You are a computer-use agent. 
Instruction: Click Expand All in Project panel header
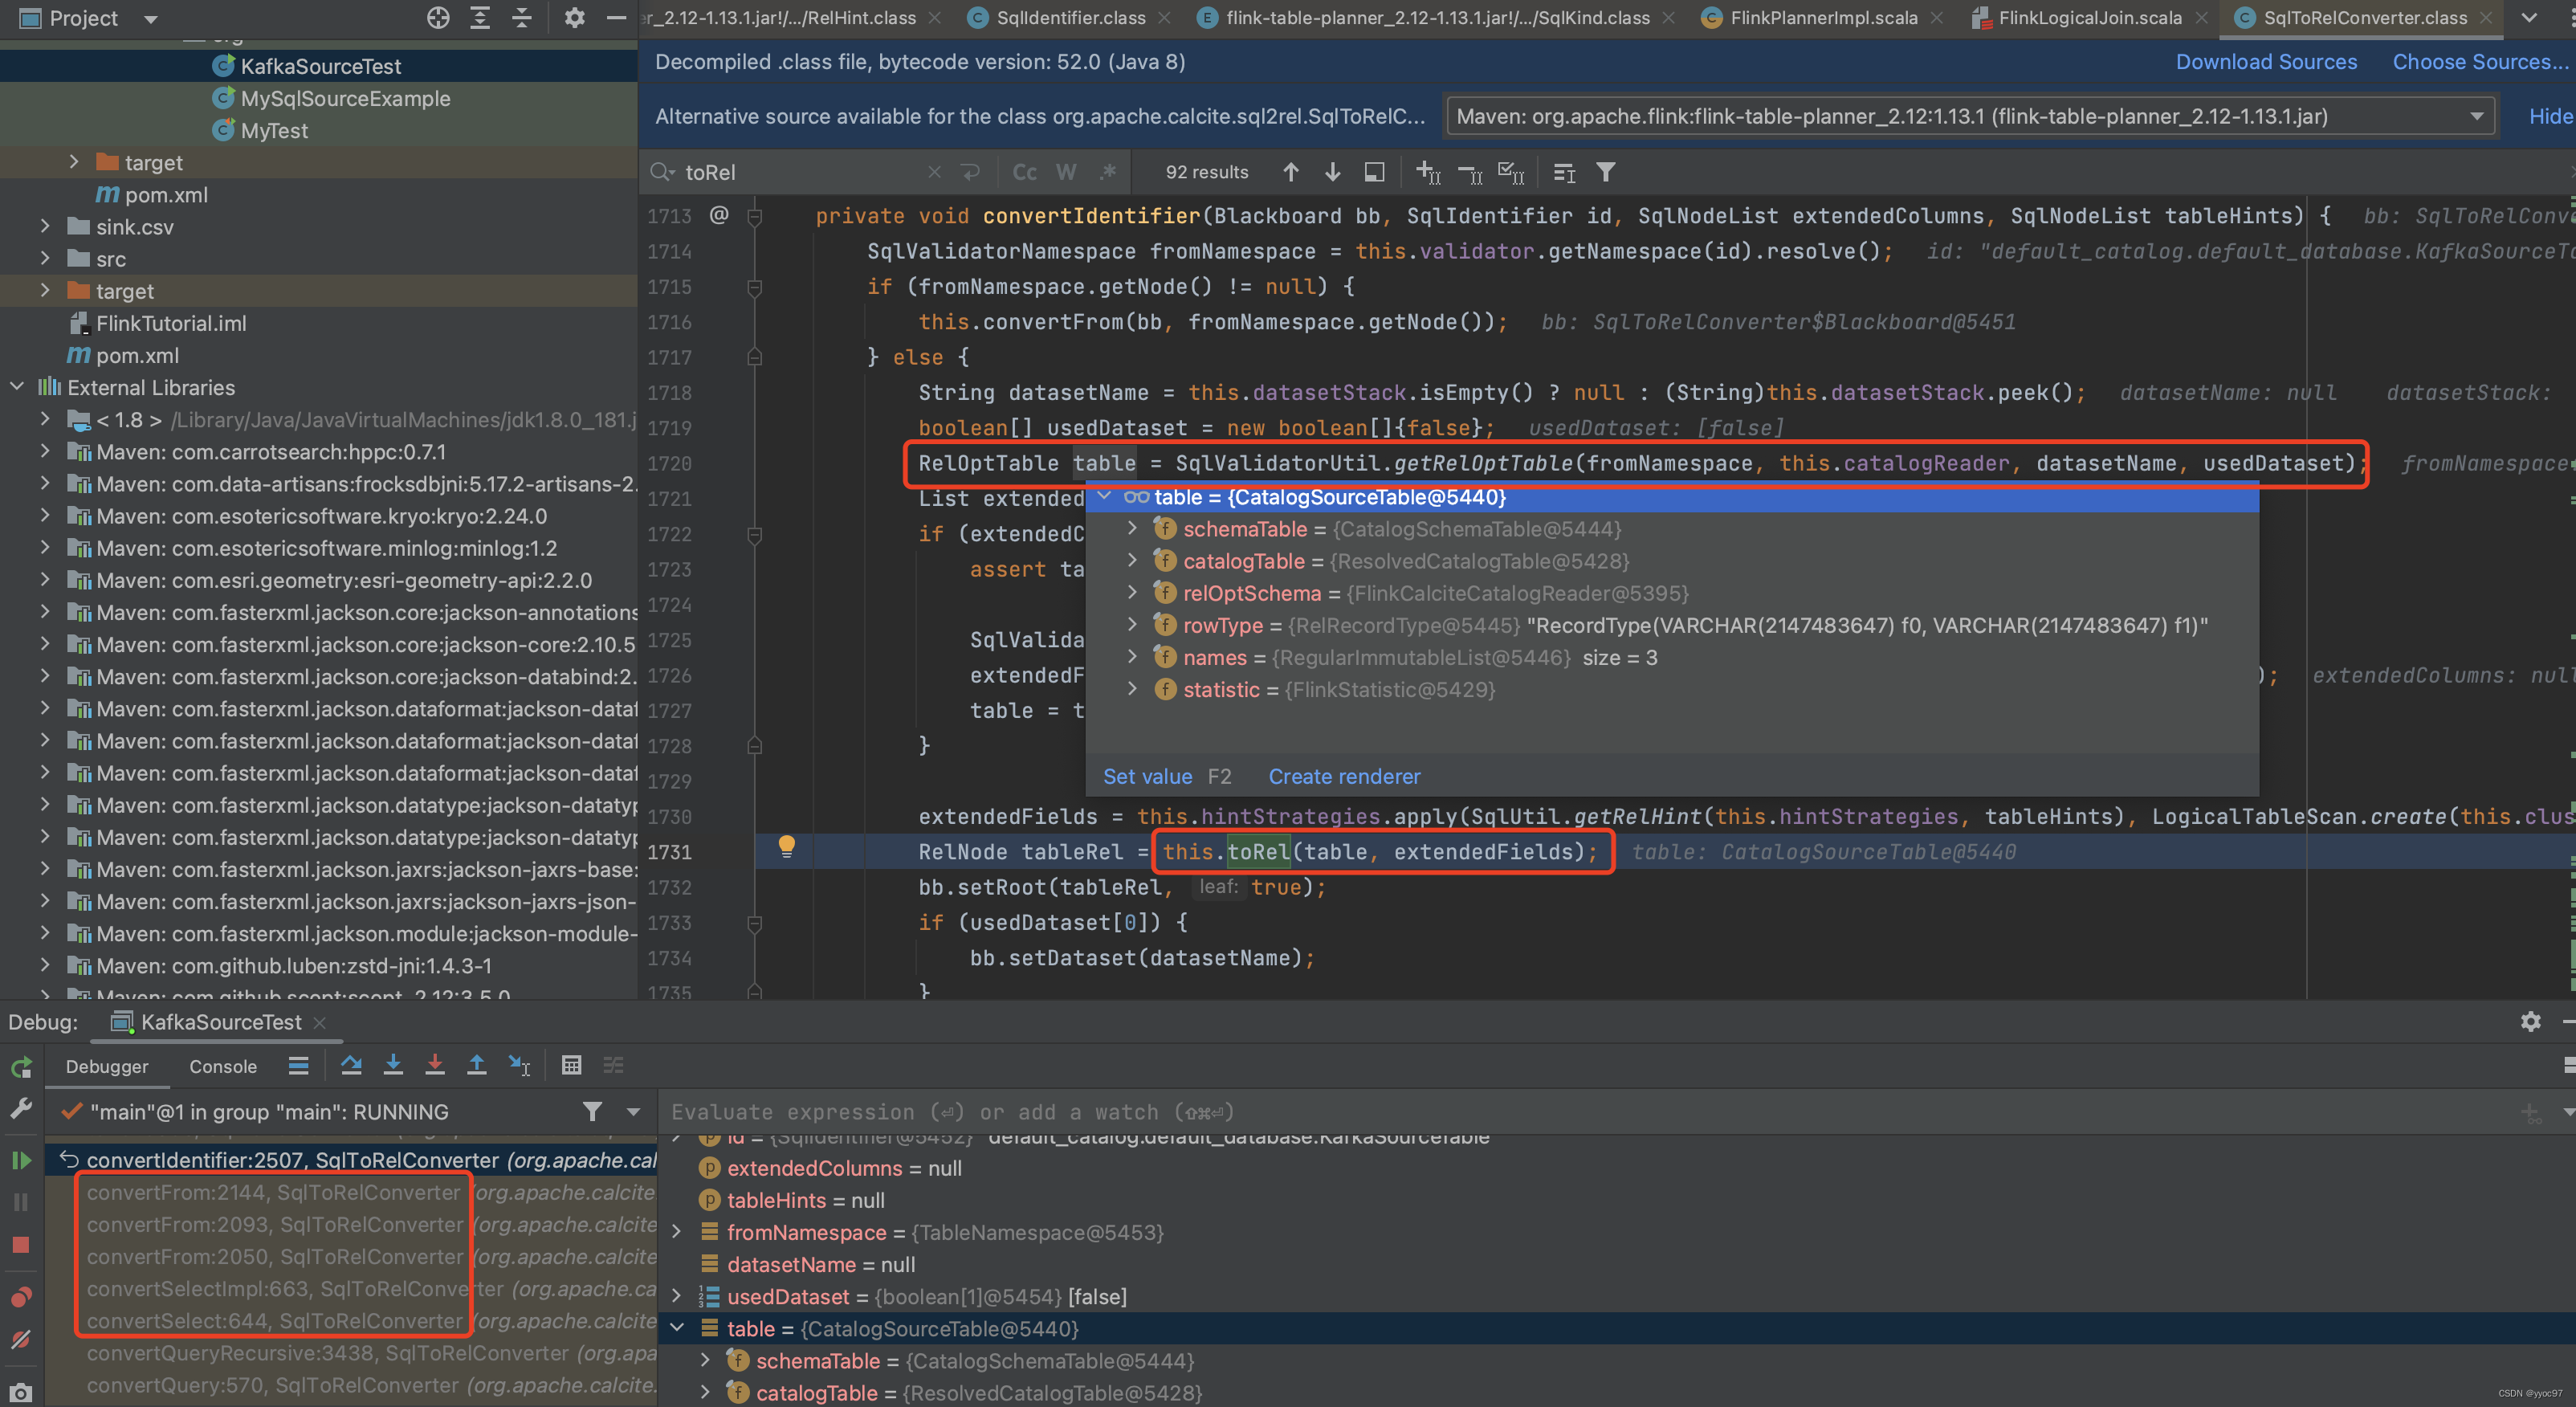tap(480, 18)
